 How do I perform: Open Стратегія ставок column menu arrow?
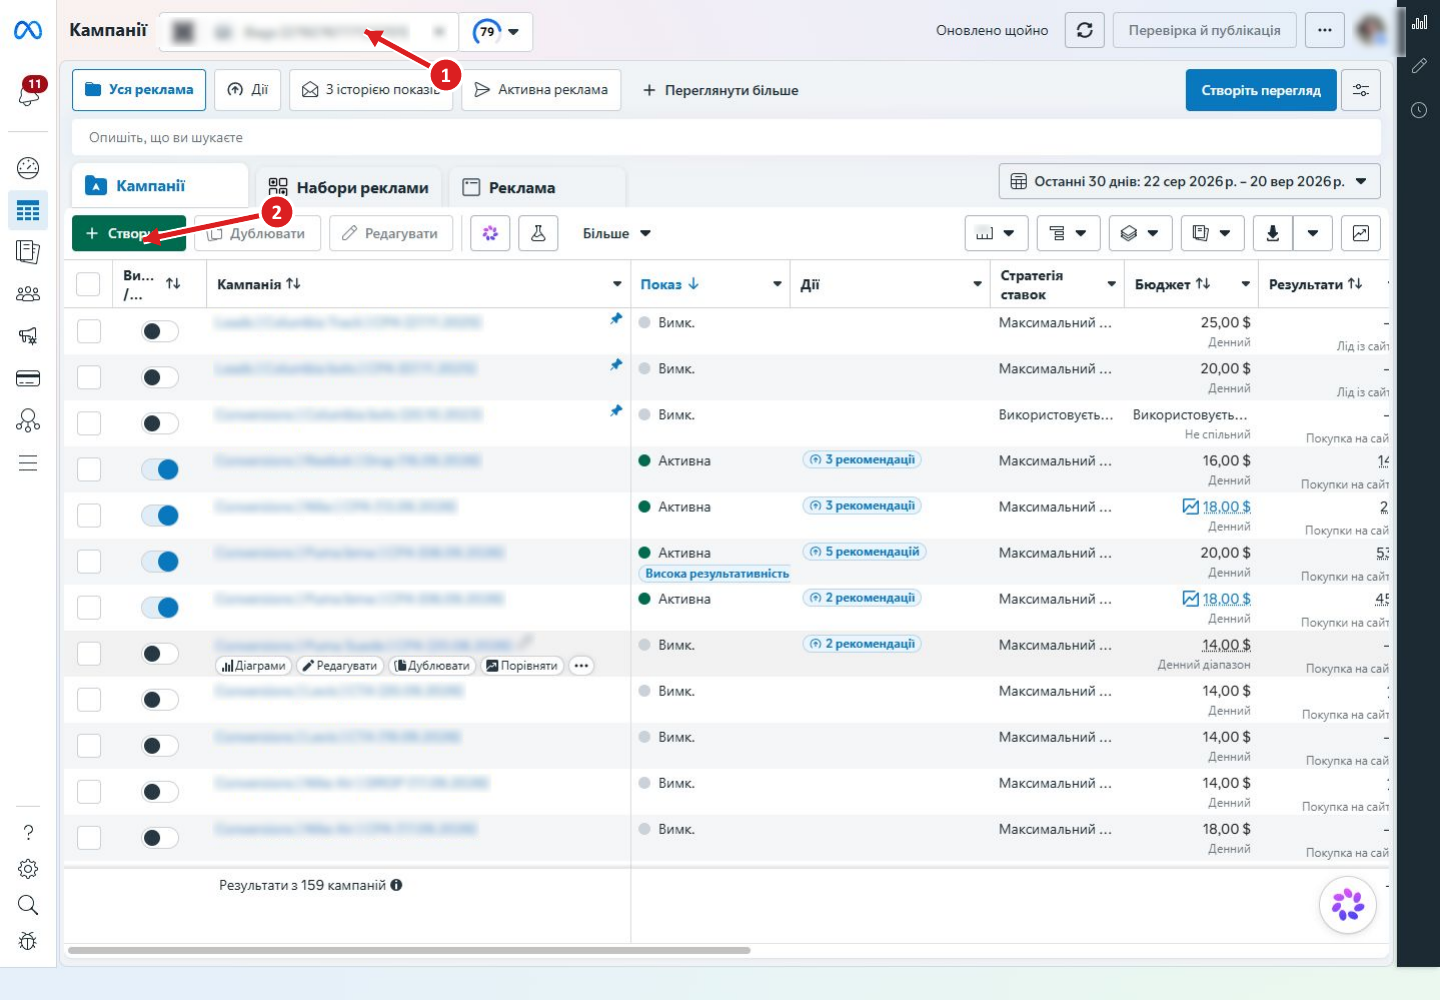click(x=1111, y=284)
